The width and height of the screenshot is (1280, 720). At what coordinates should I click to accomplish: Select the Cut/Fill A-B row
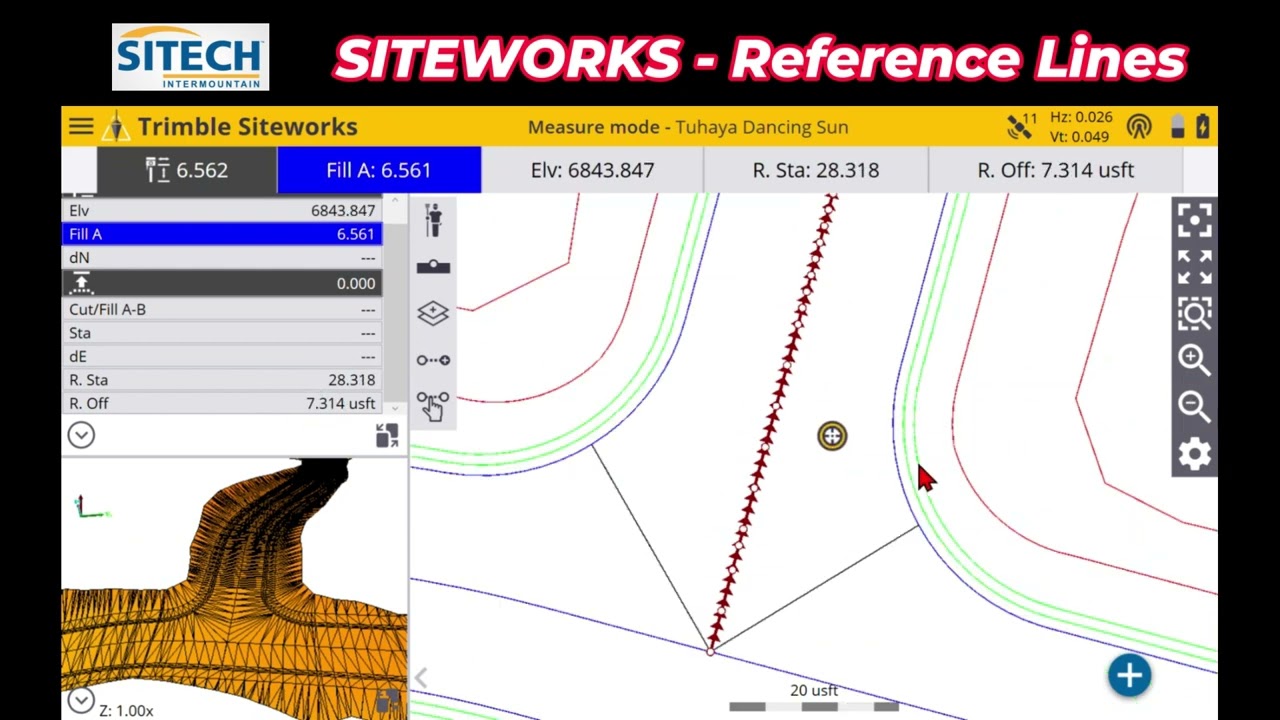(x=222, y=309)
